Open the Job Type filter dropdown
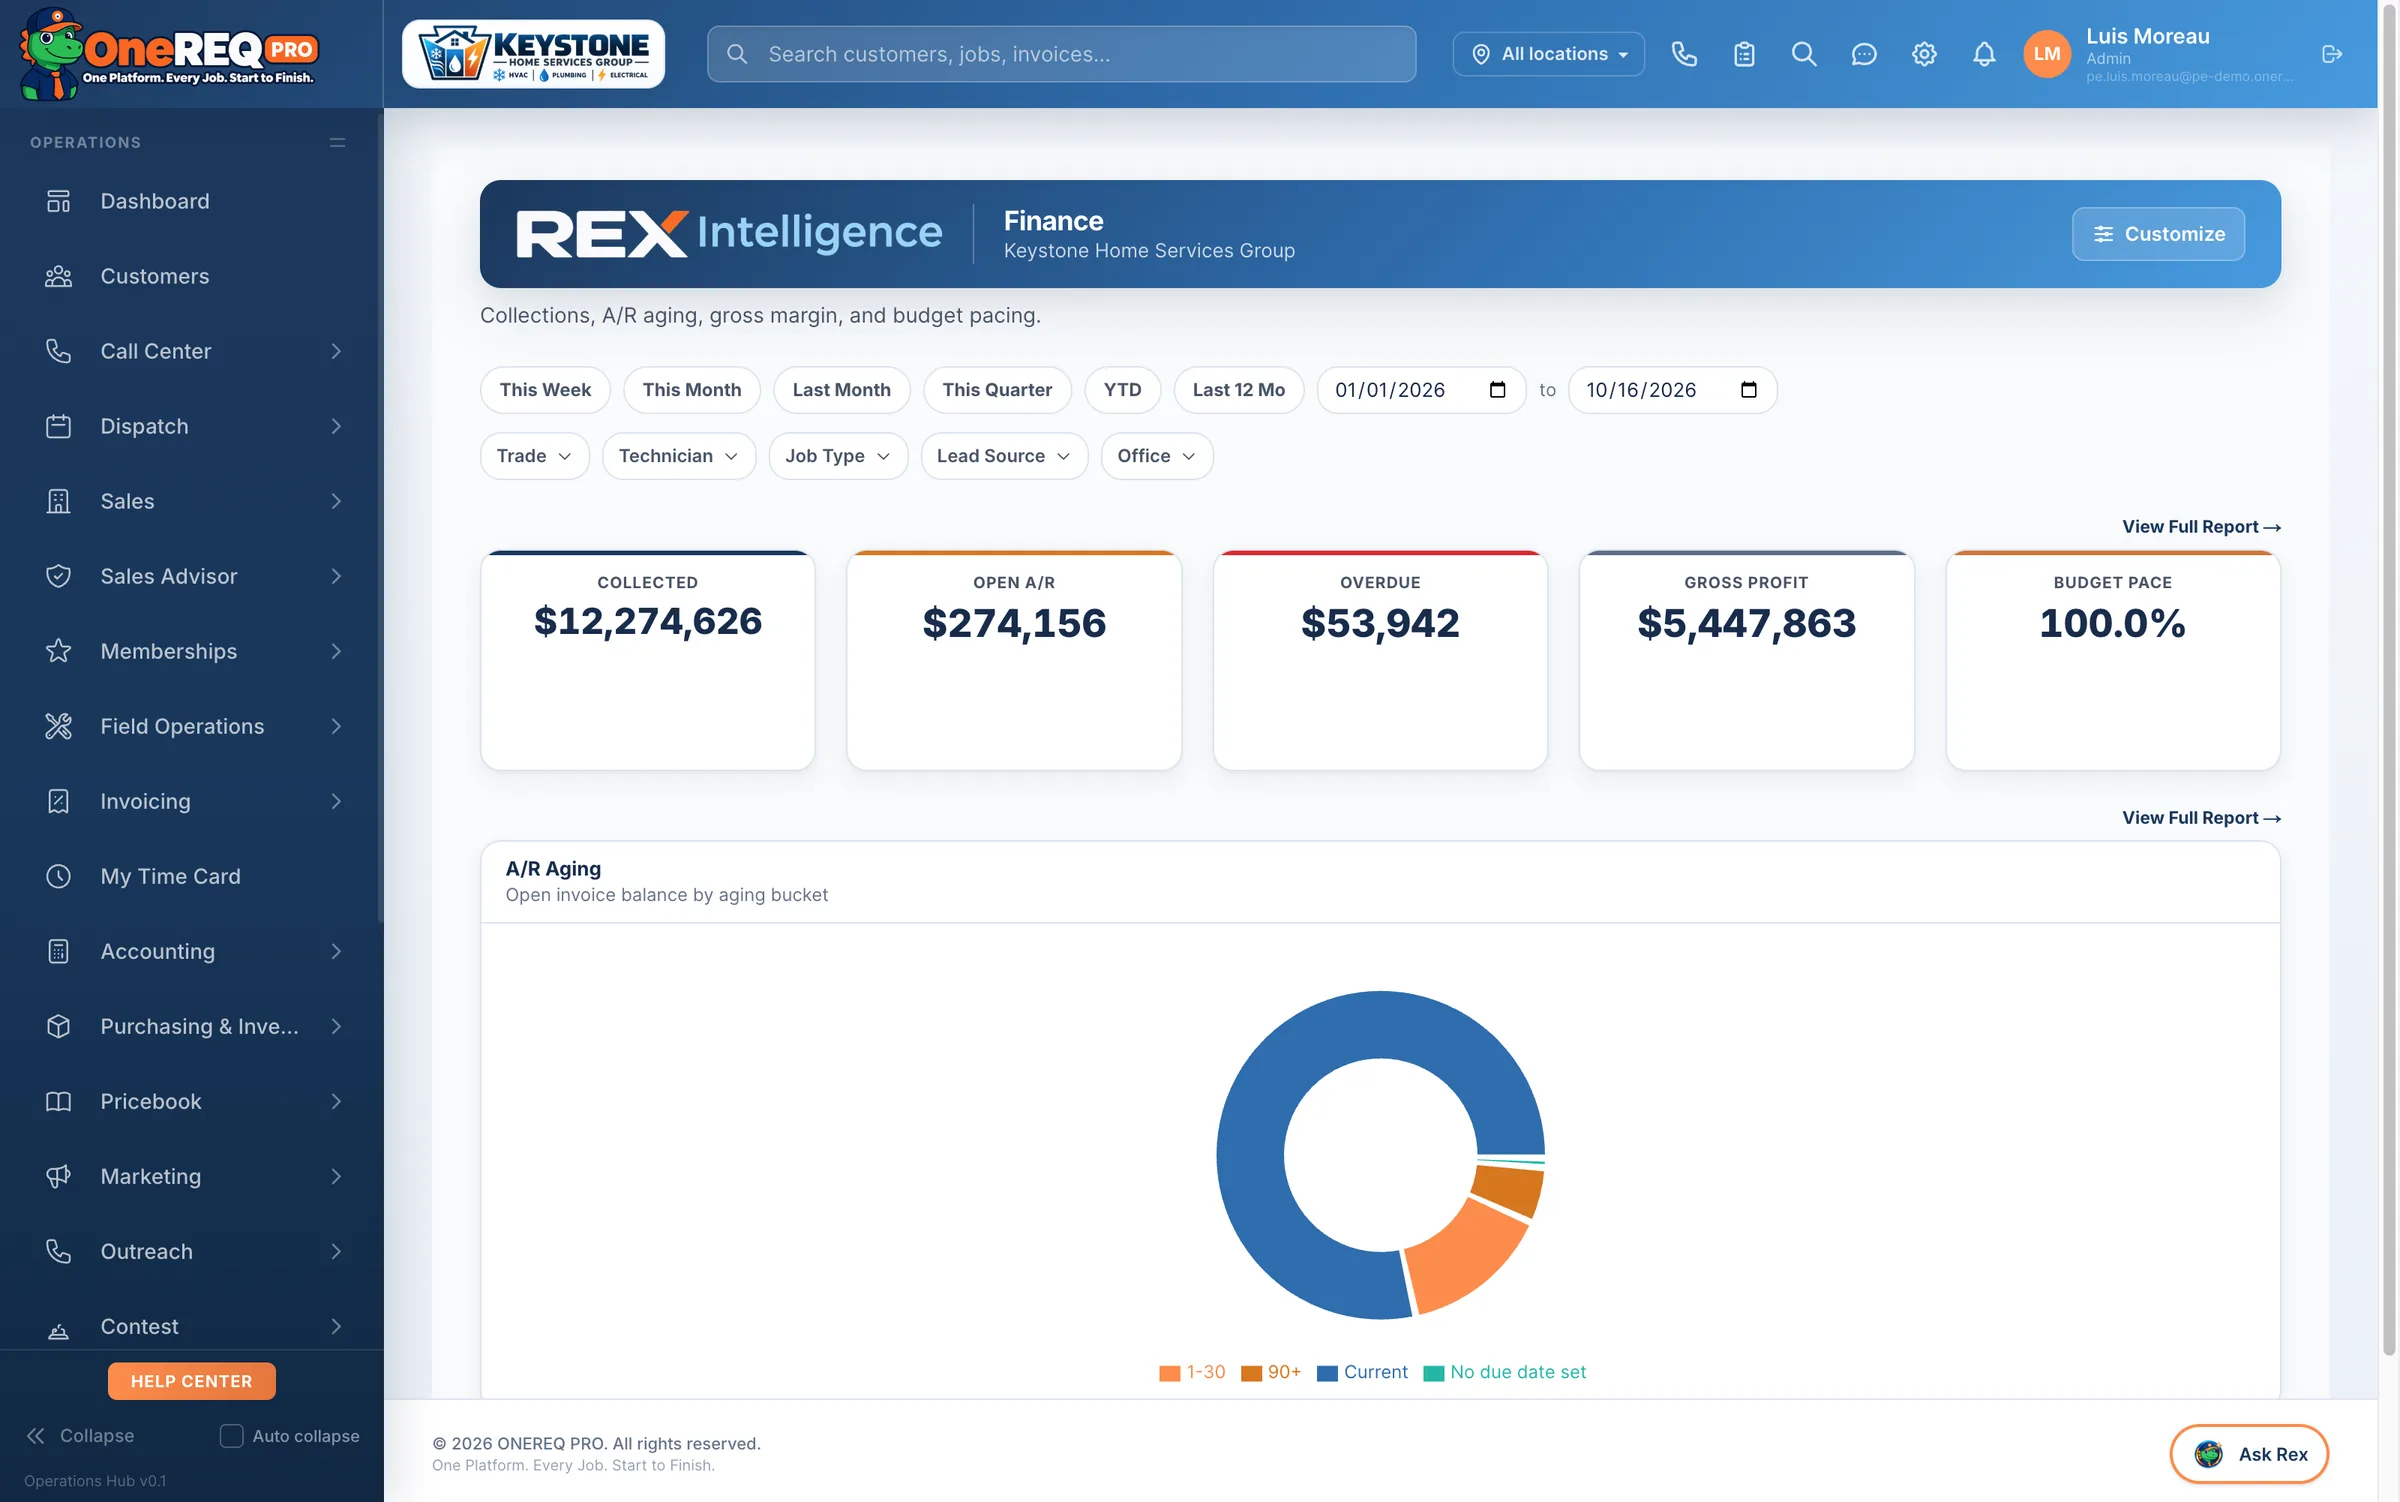Image resolution: width=2400 pixels, height=1502 pixels. coord(838,456)
